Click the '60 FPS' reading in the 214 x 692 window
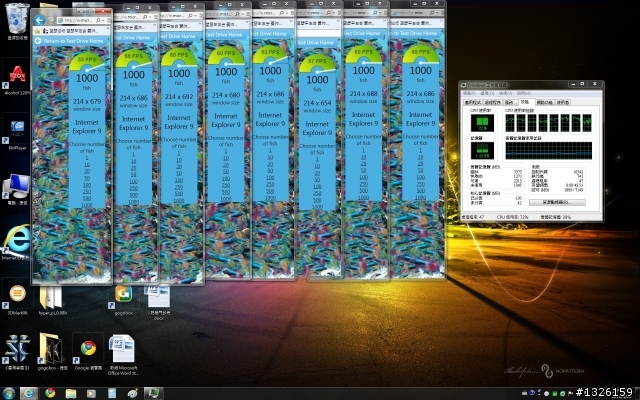The height and width of the screenshot is (400, 640). coord(179,55)
